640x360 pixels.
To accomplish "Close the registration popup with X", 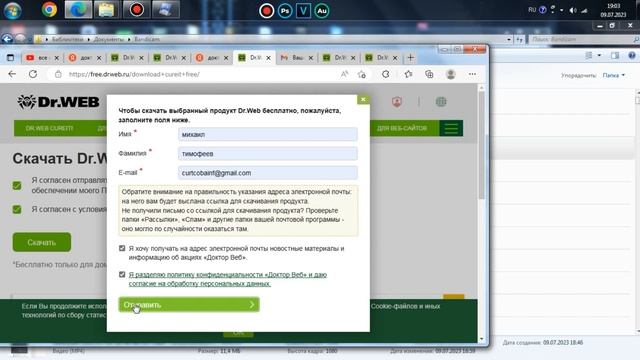I will click(x=363, y=99).
